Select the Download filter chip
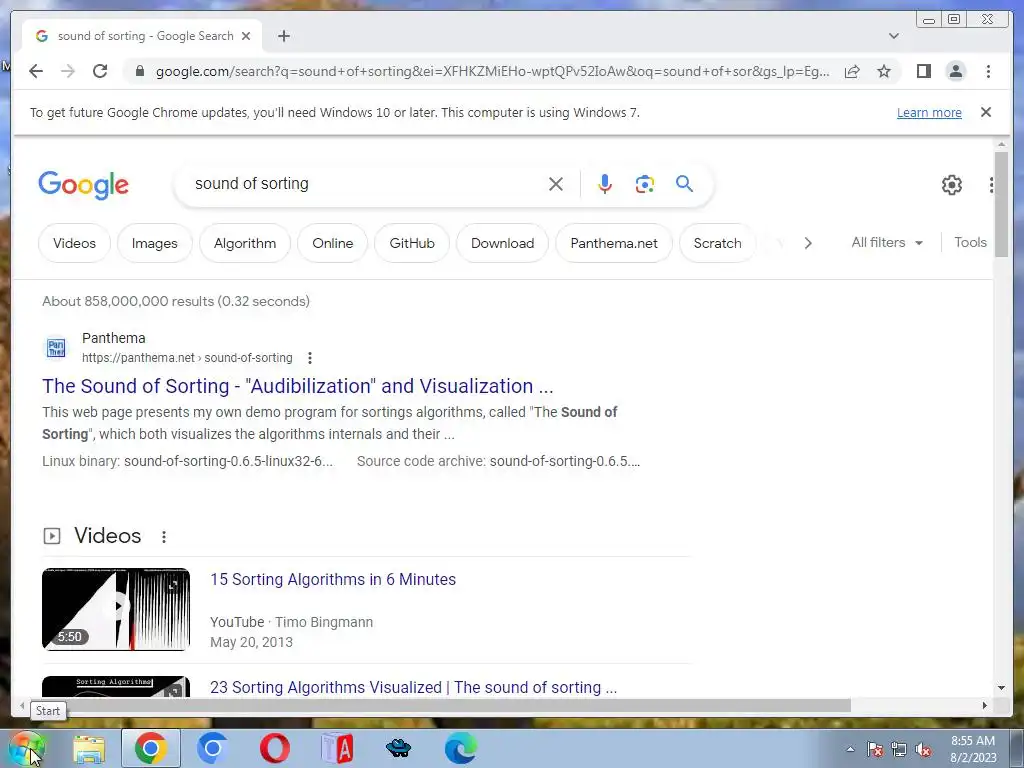The height and width of the screenshot is (768, 1024). (502, 243)
